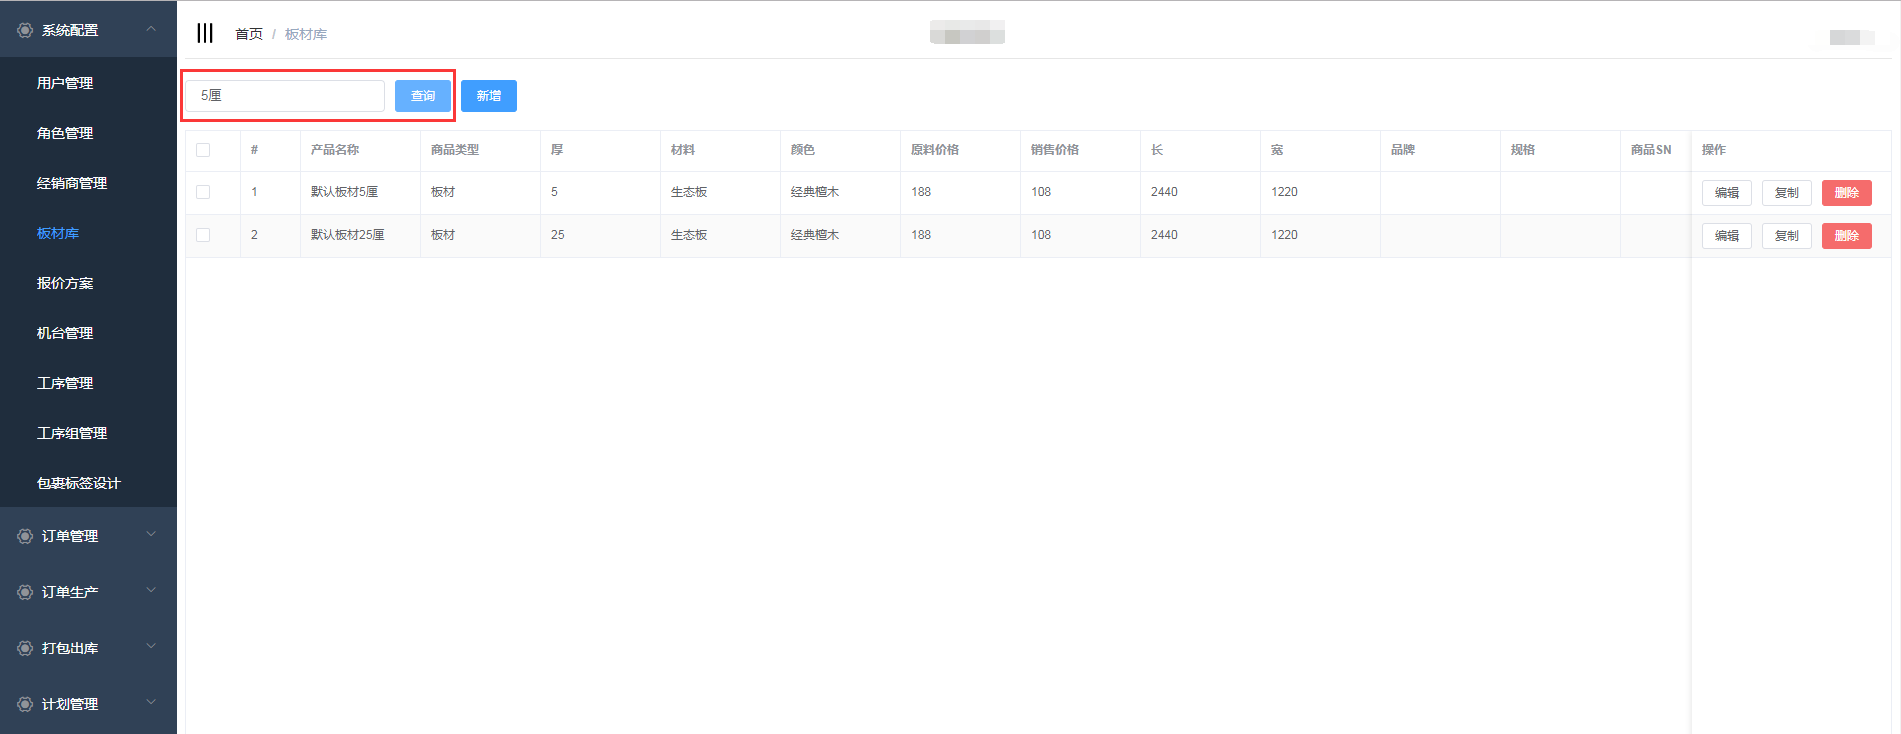Delete the 默认板材5厘 row with 删除

(1846, 193)
